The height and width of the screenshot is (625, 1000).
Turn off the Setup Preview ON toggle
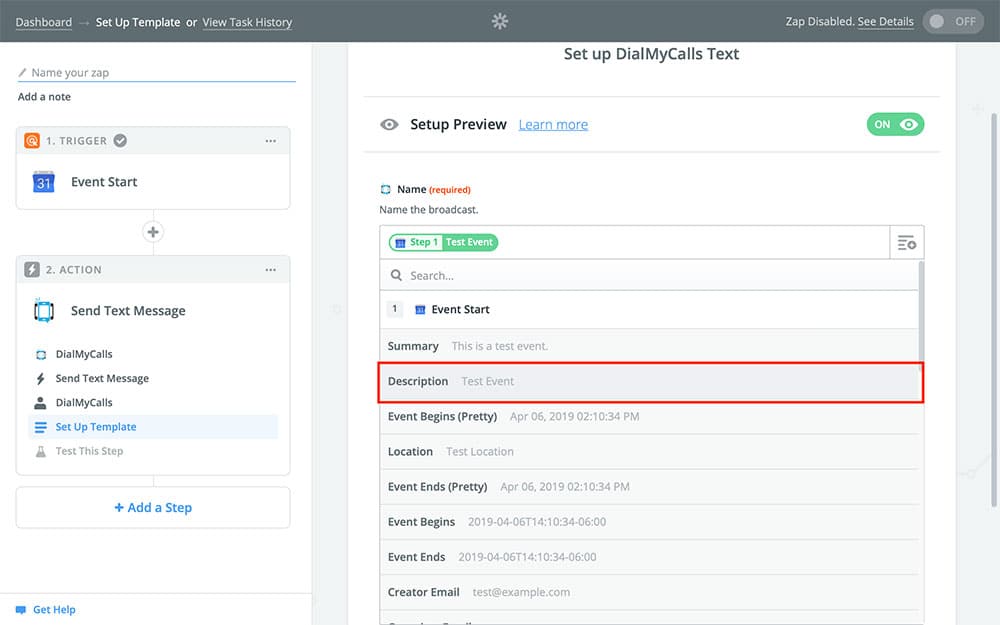[895, 125]
